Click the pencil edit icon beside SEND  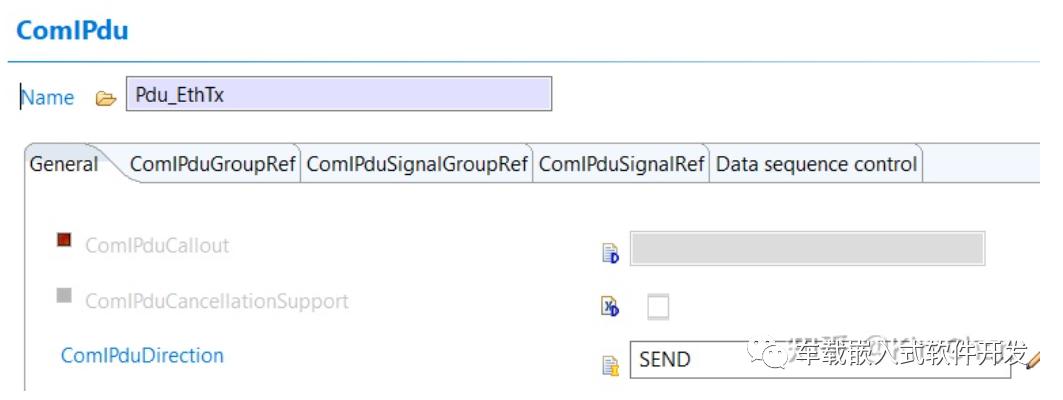(1033, 359)
